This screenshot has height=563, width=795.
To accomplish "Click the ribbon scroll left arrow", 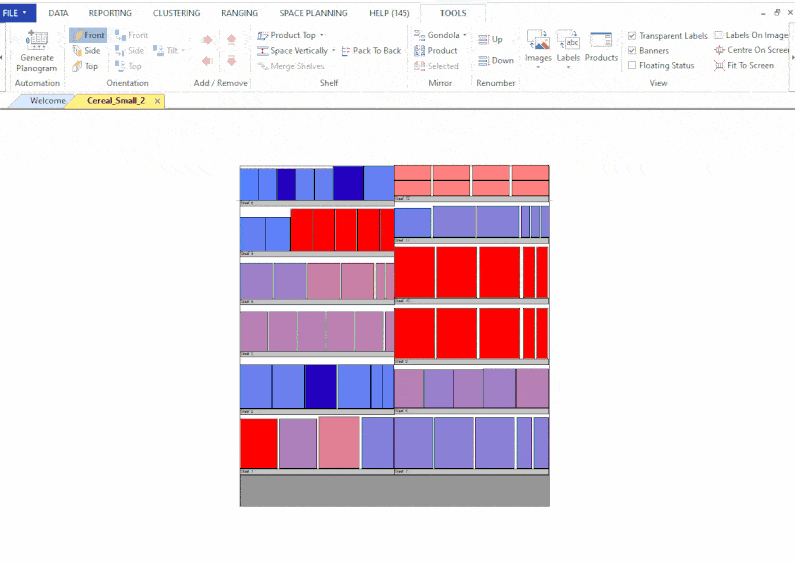I will click(2, 57).
